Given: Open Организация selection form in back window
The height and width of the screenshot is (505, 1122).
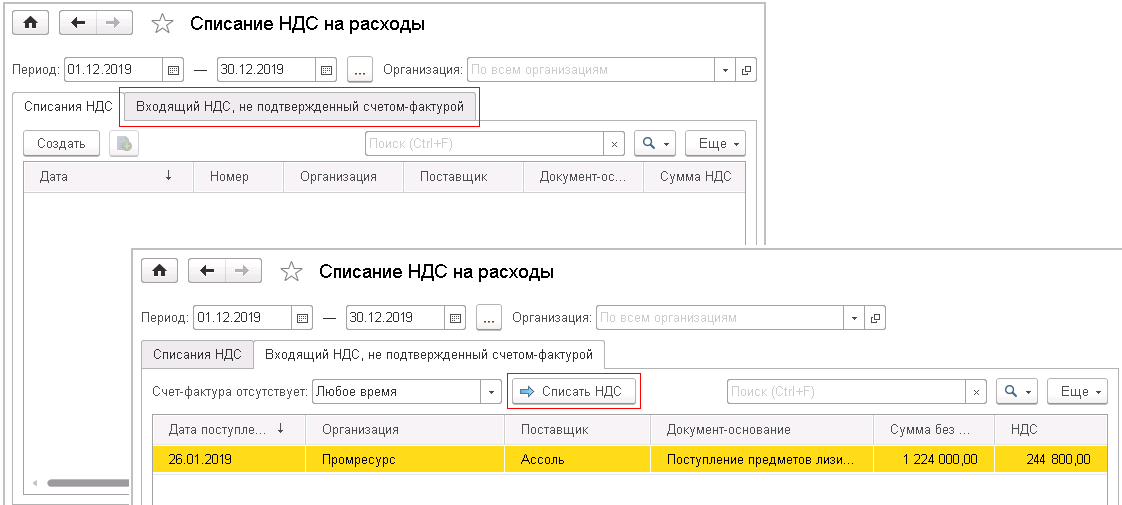Looking at the screenshot, I should [746, 70].
